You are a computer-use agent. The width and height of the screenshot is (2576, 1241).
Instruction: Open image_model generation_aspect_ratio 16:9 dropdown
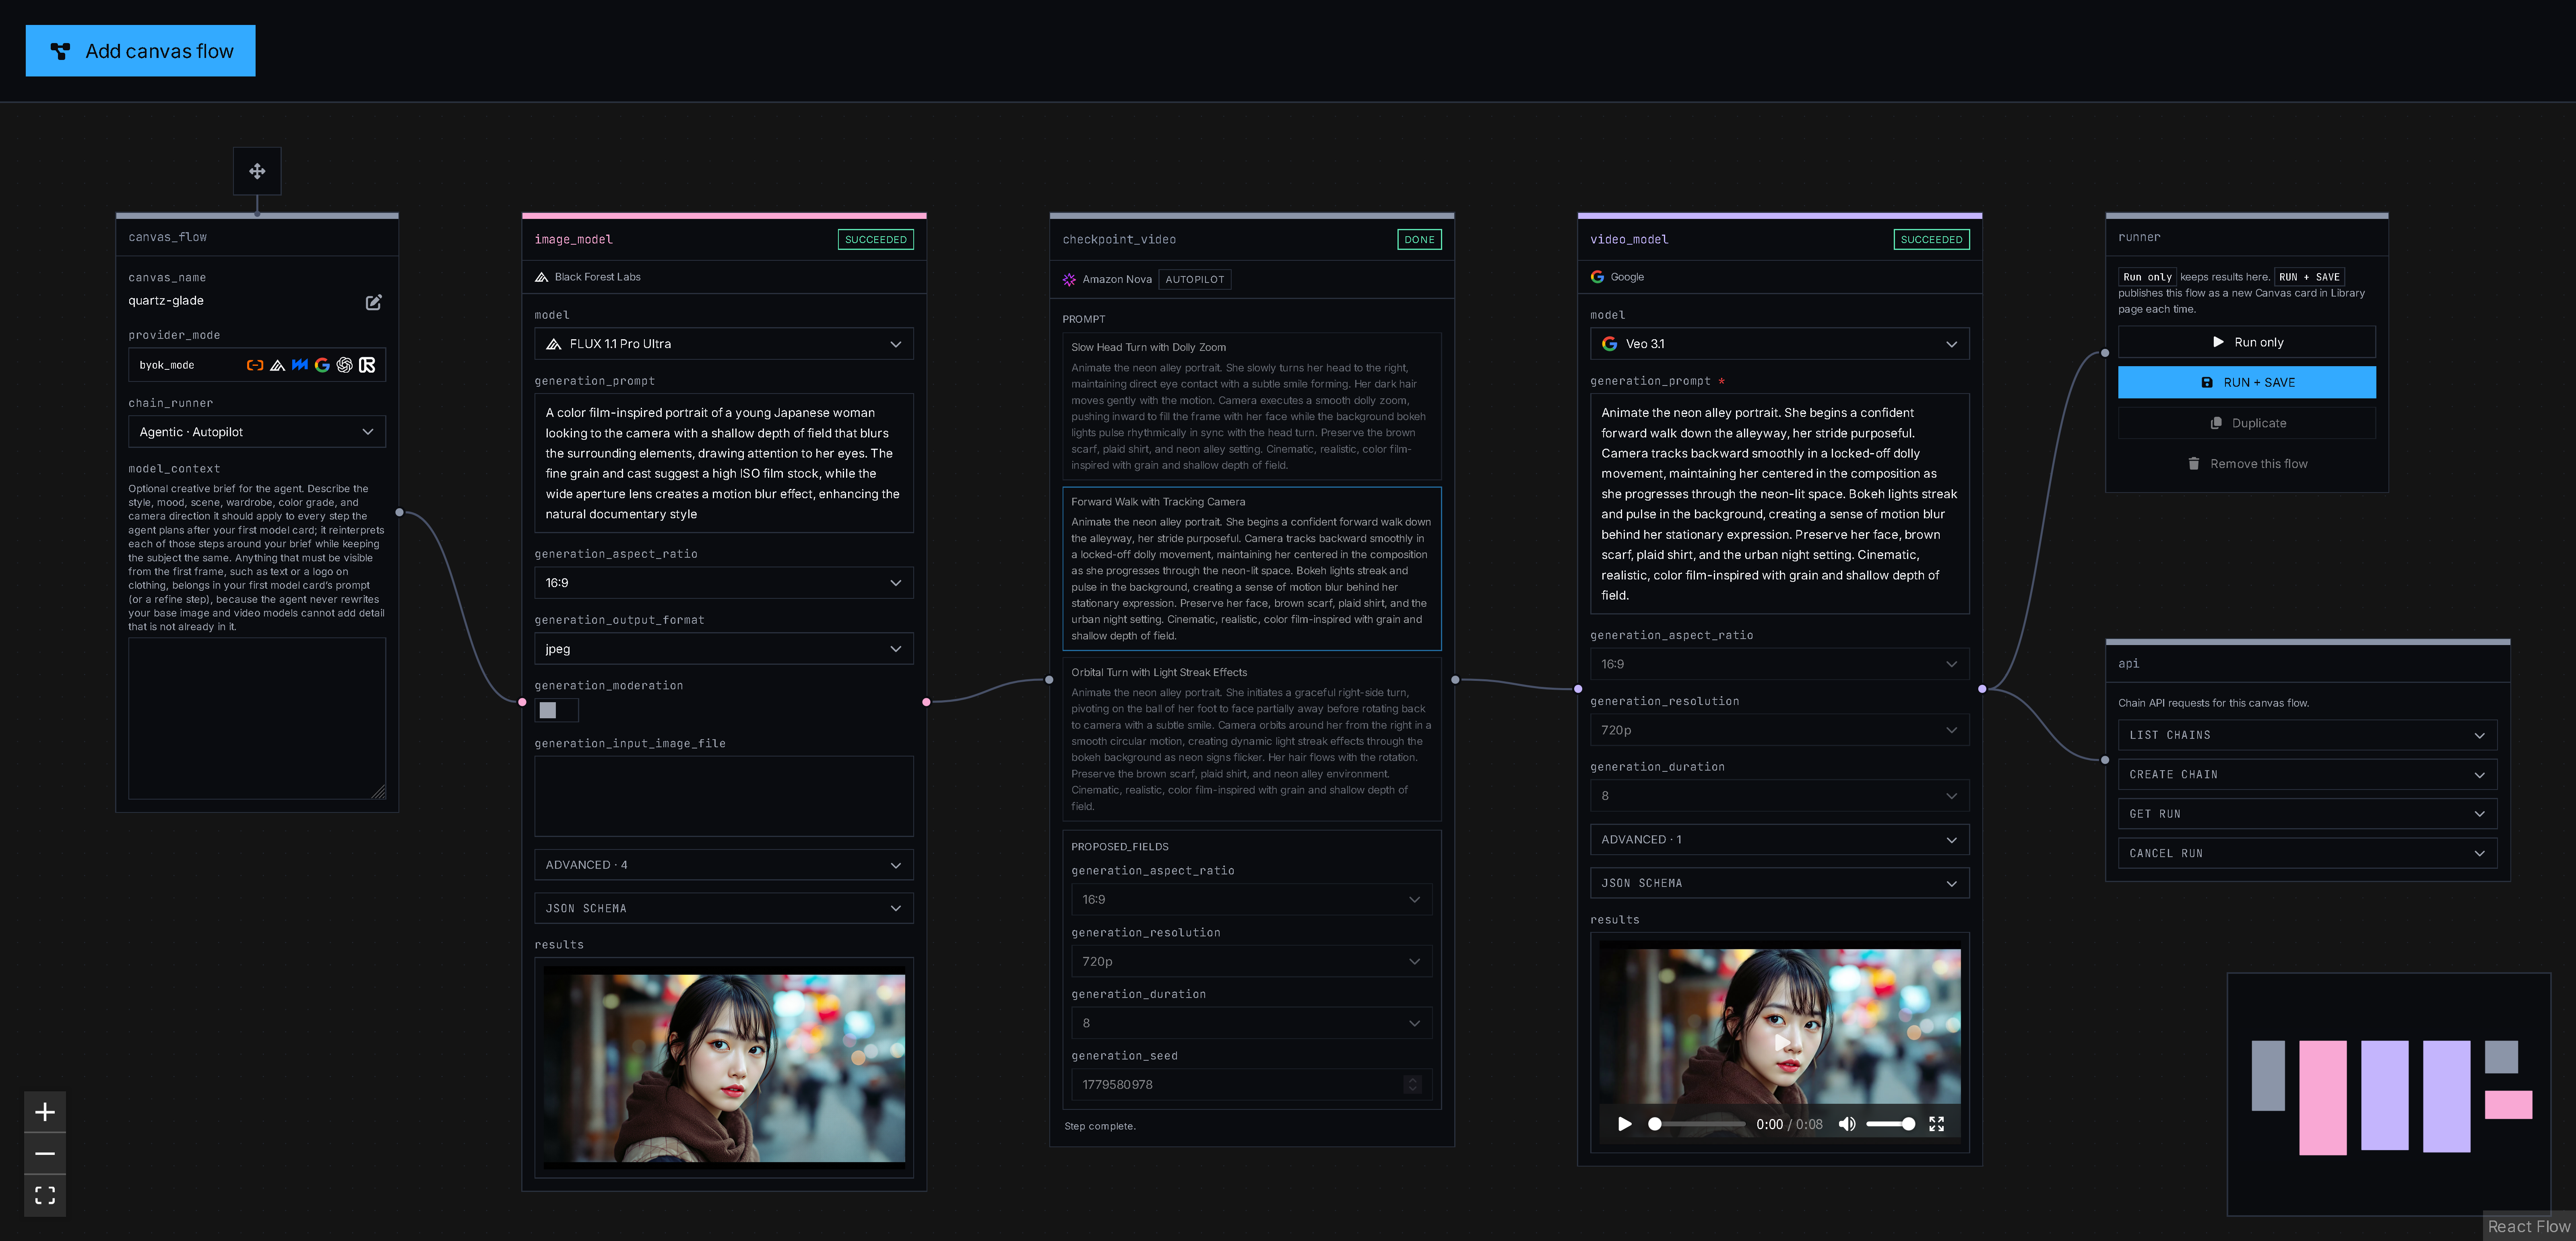[x=724, y=583]
